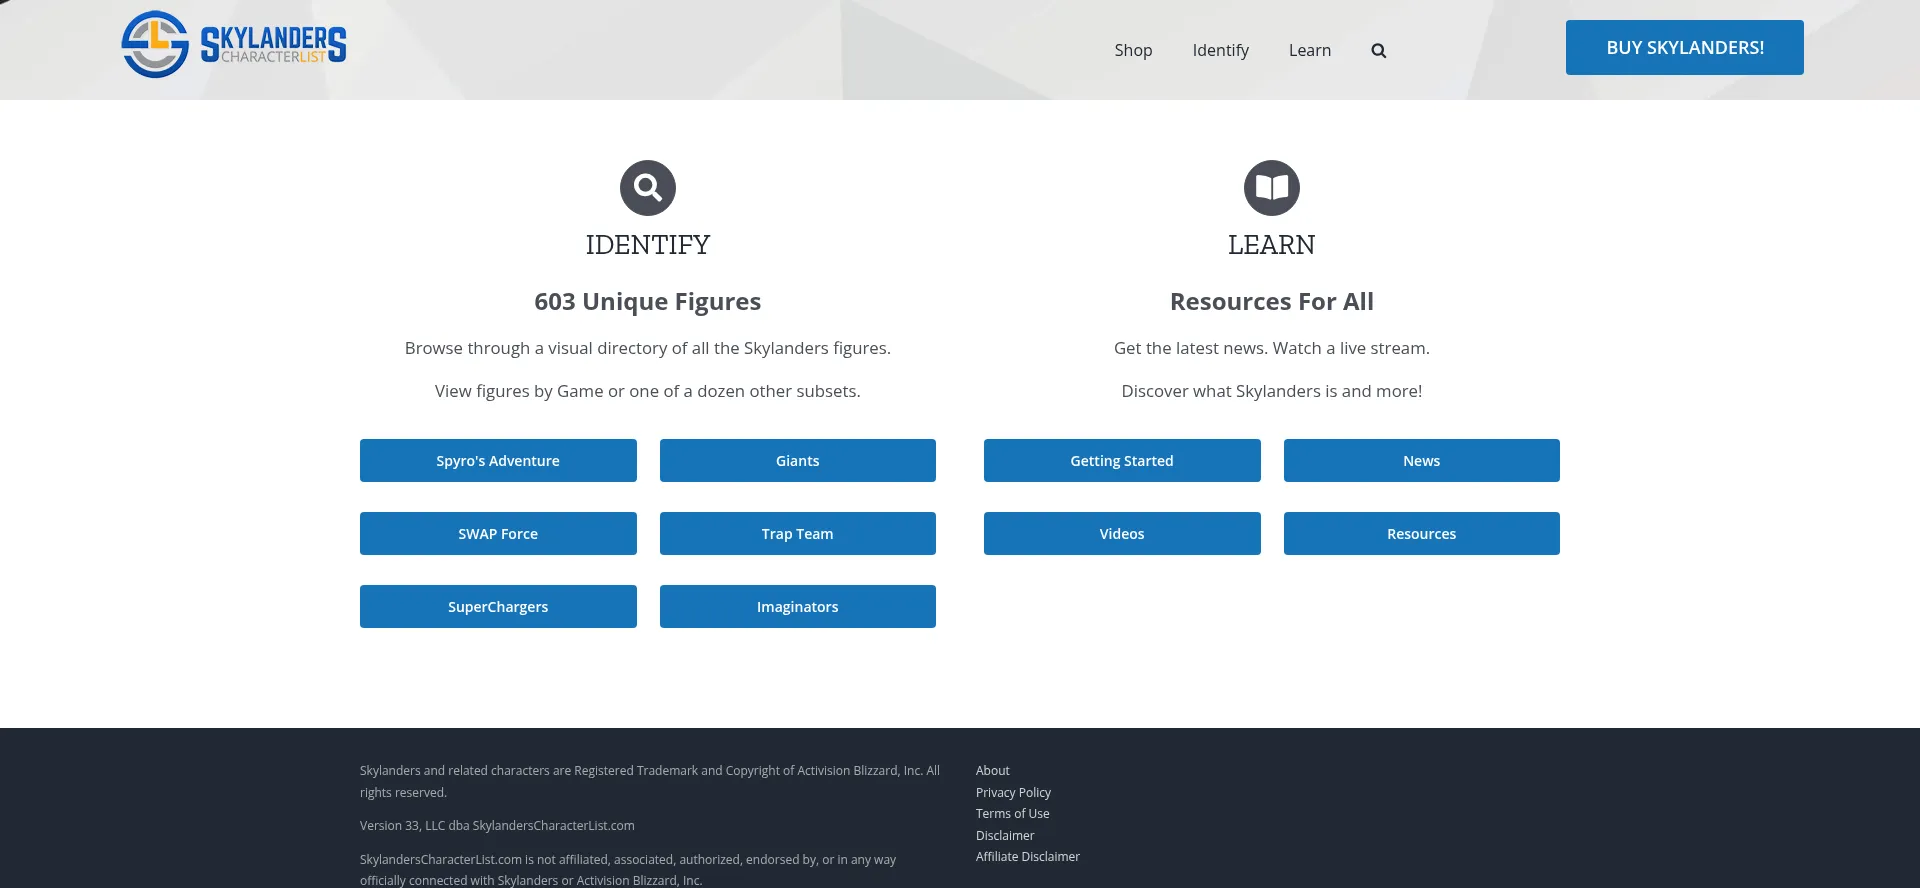Image resolution: width=1920 pixels, height=888 pixels.
Task: Open the Trap Team figures button
Action: tap(798, 534)
